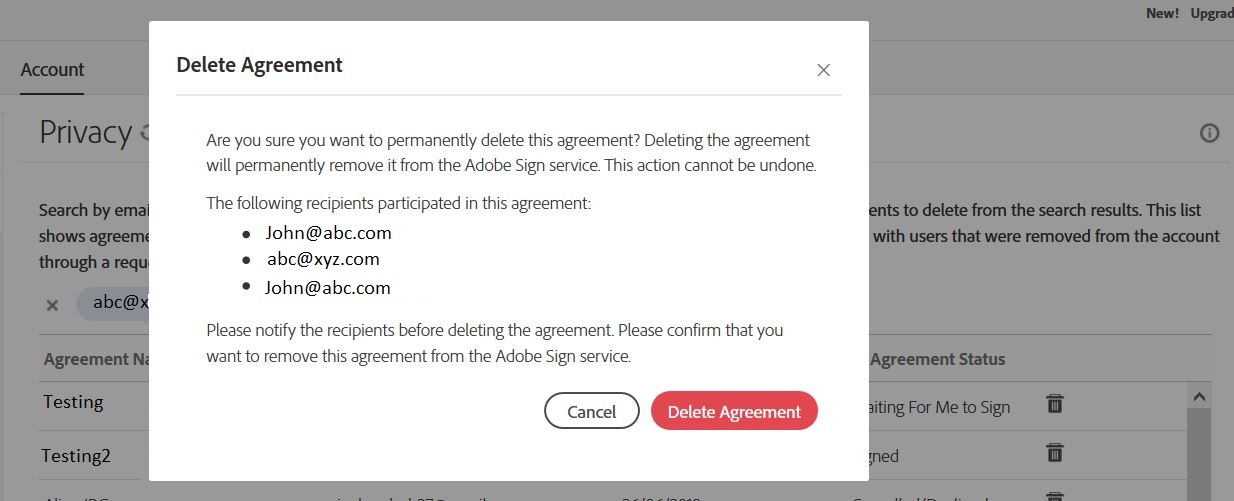Click the partially visible bottom trash icon
This screenshot has height=501, width=1234.
point(1054,496)
